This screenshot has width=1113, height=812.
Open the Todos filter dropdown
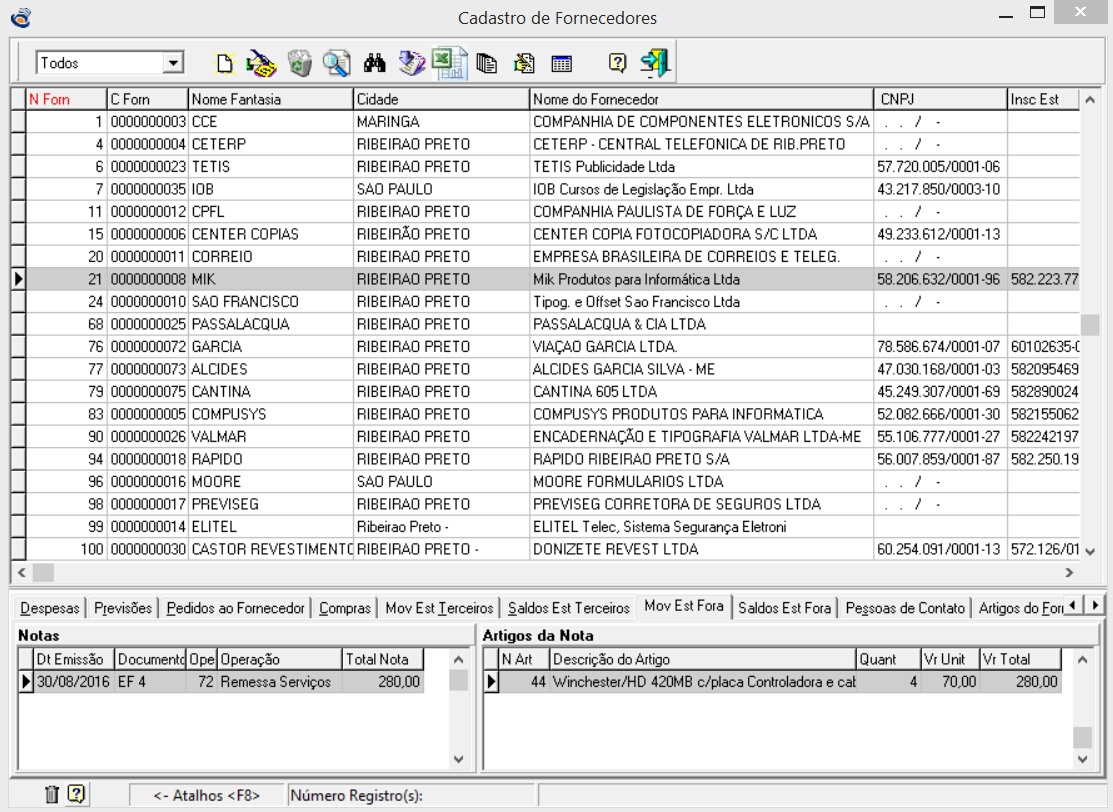[172, 63]
